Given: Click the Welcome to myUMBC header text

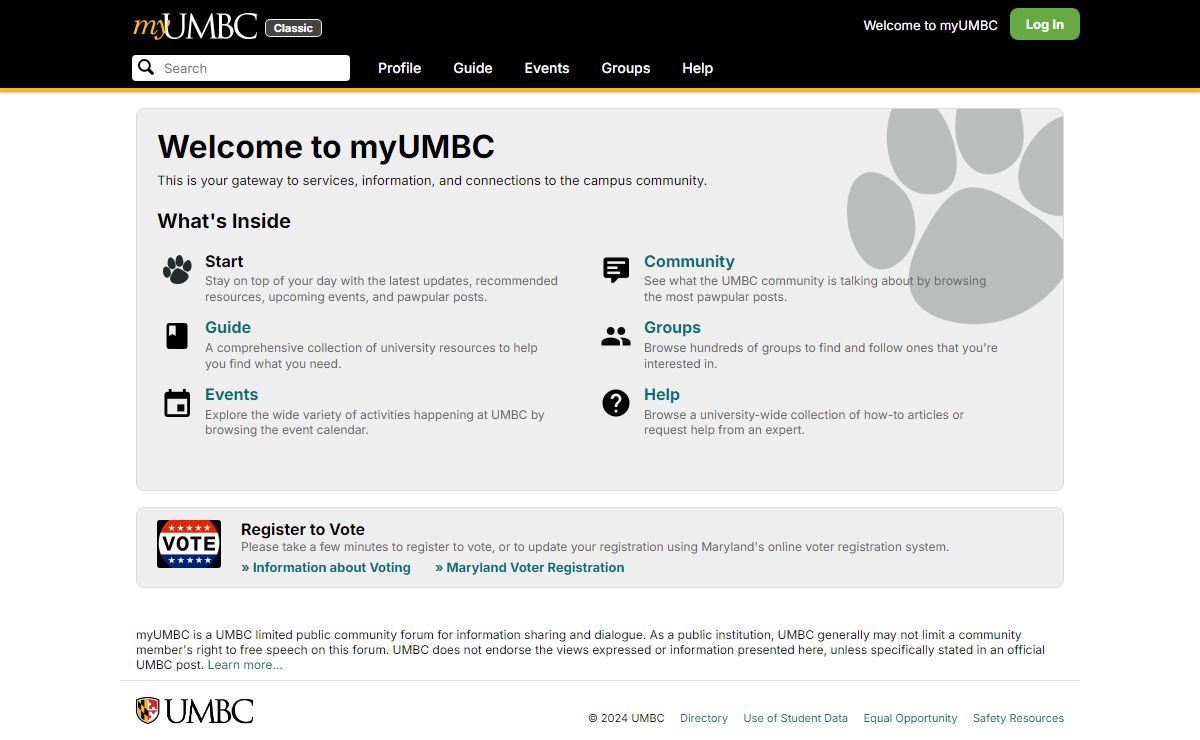Looking at the screenshot, I should click(x=931, y=25).
